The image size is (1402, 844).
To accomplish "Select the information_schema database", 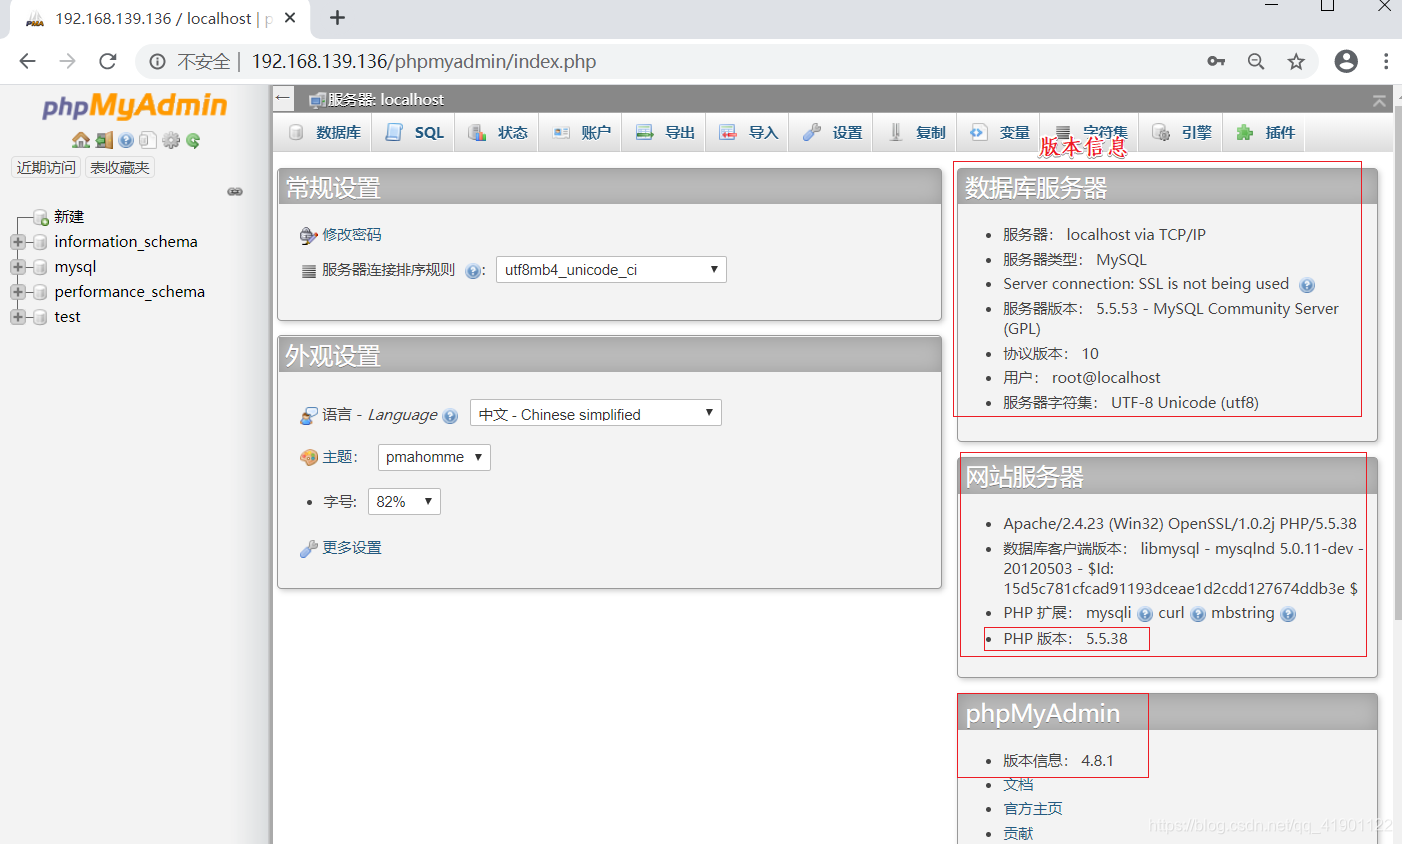I will point(126,242).
